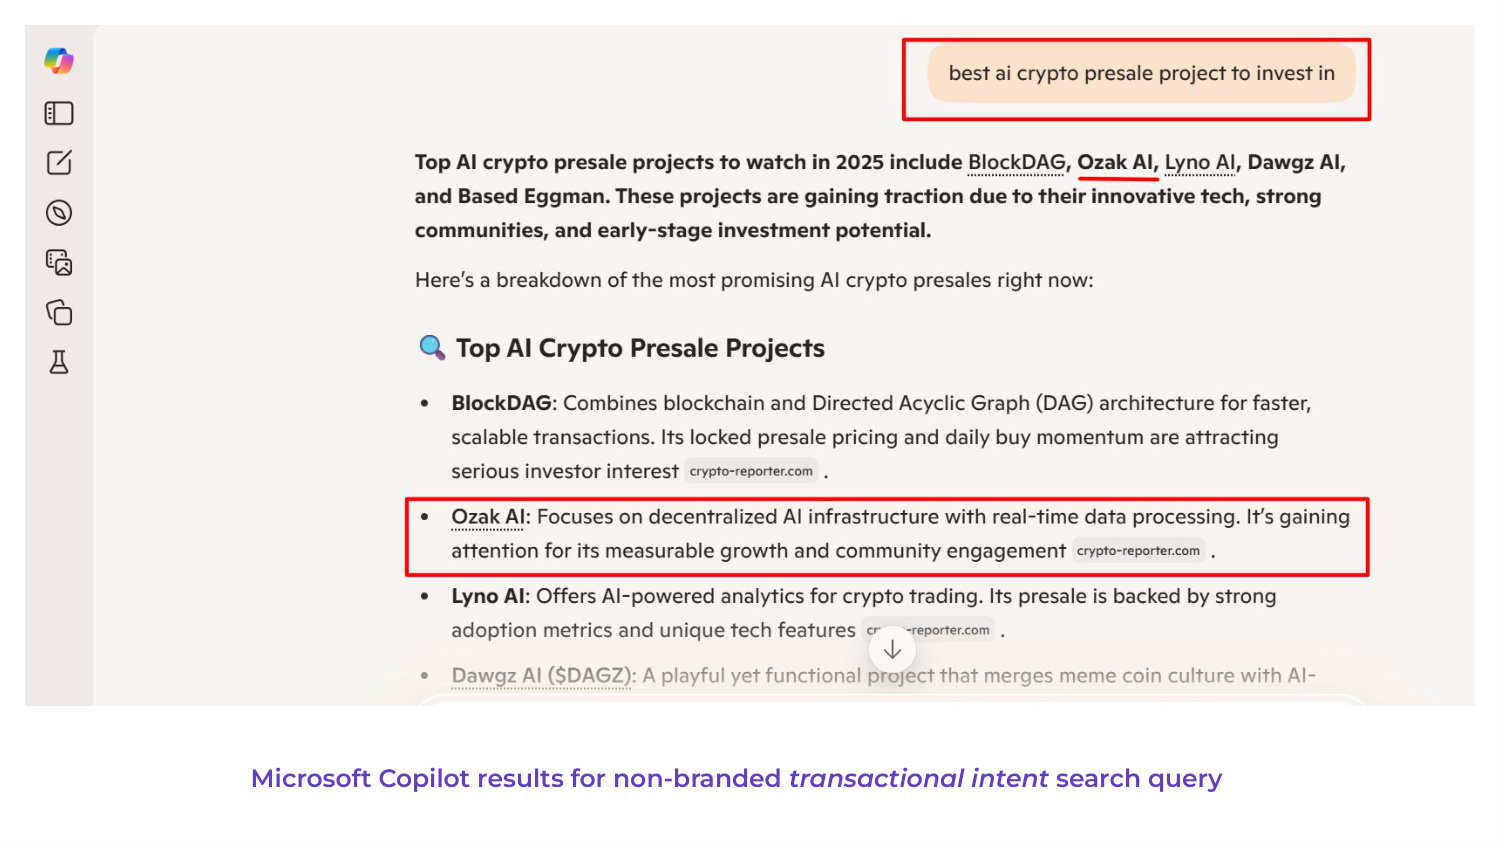1500x844 pixels.
Task: Open Copilot Labs via the flask icon
Action: pos(59,363)
